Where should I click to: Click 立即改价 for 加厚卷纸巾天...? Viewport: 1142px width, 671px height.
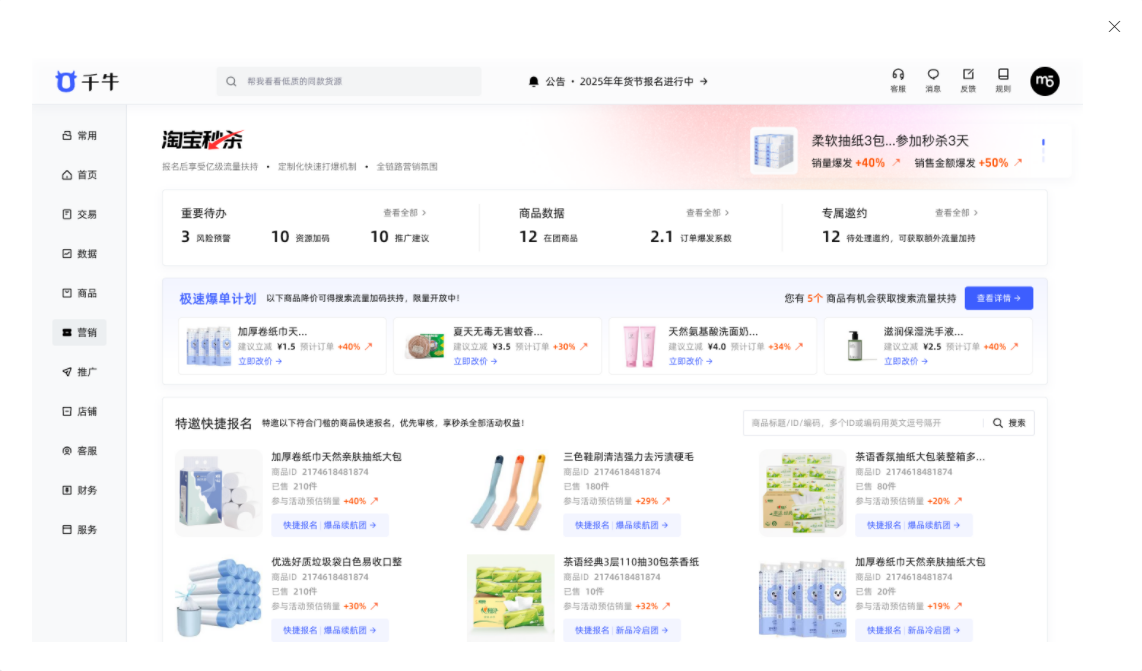(x=259, y=361)
